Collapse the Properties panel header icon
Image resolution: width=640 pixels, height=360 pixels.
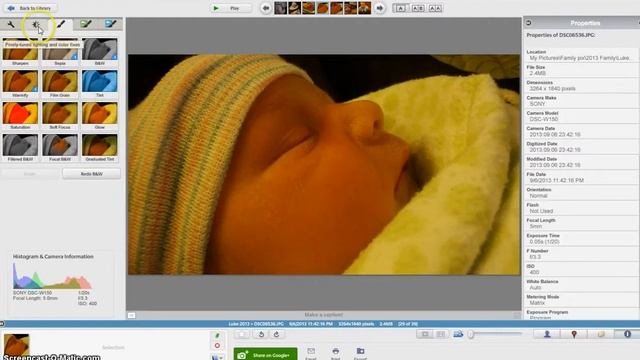pos(529,23)
